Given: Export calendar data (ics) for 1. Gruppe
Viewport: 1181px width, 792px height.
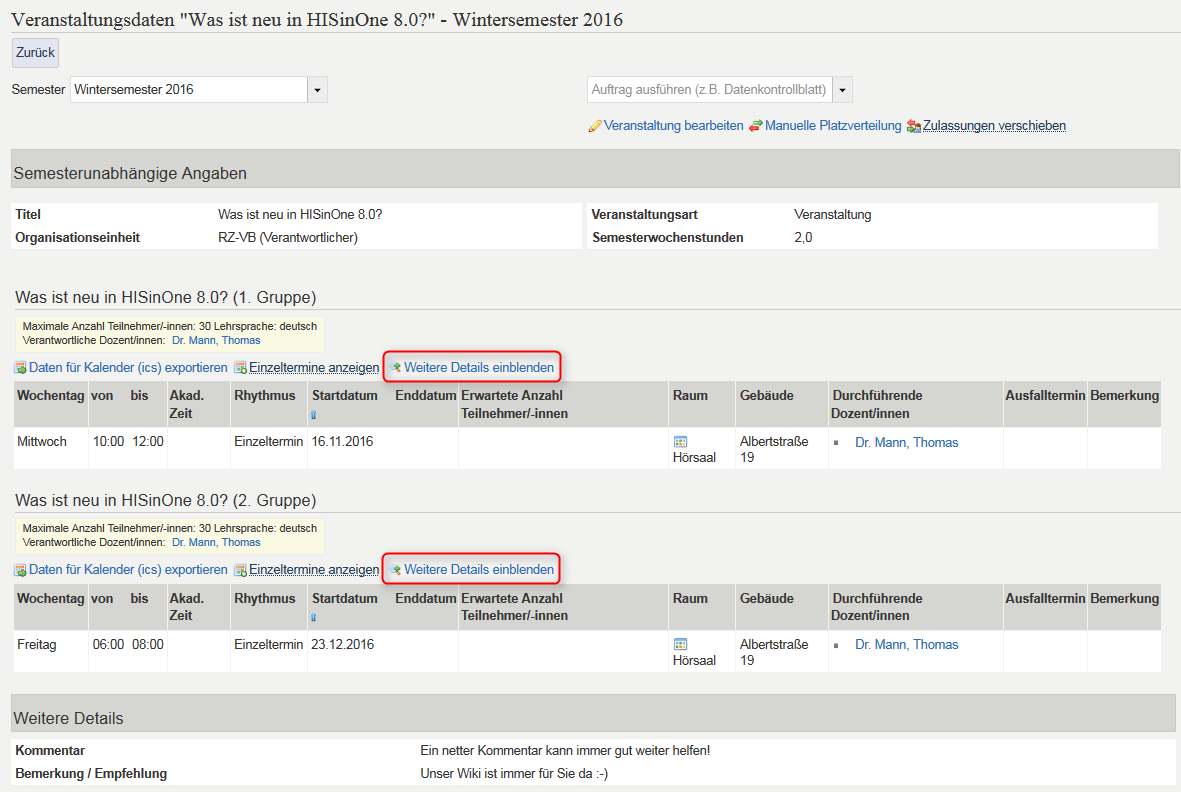Looking at the screenshot, I should [x=128, y=367].
